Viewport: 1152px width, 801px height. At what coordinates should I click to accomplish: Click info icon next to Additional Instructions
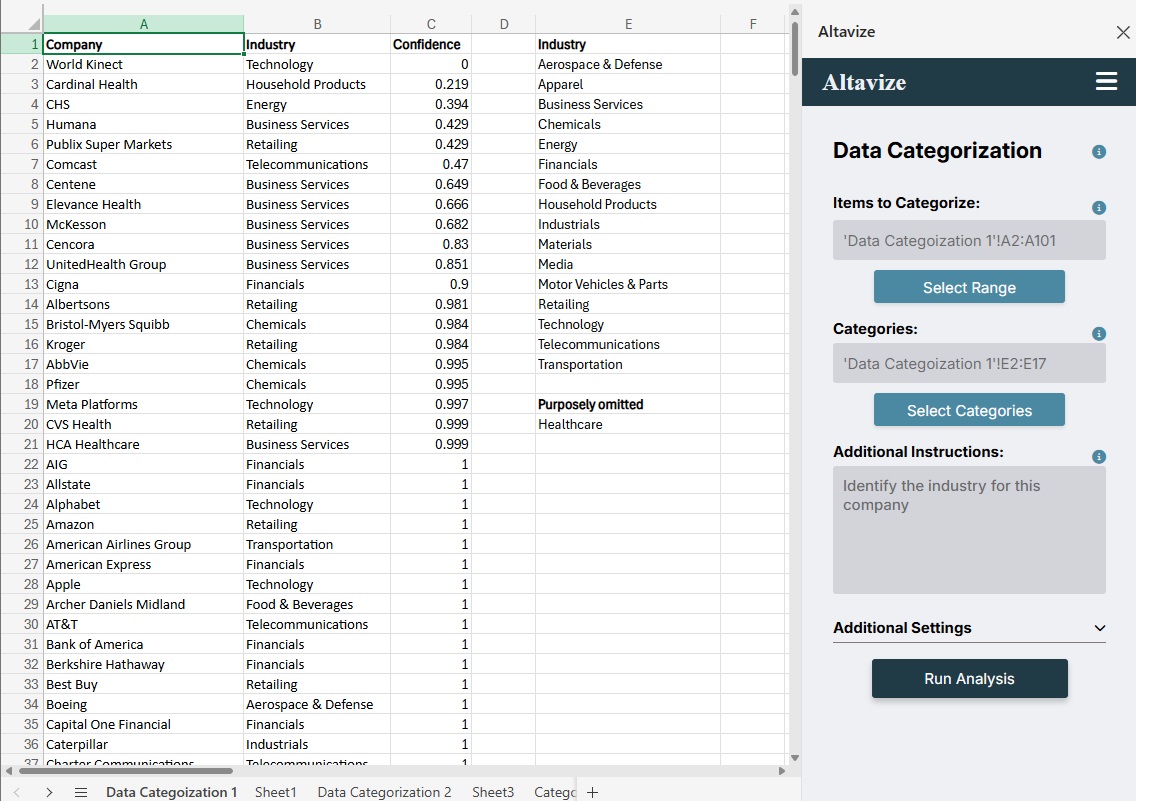click(1098, 457)
